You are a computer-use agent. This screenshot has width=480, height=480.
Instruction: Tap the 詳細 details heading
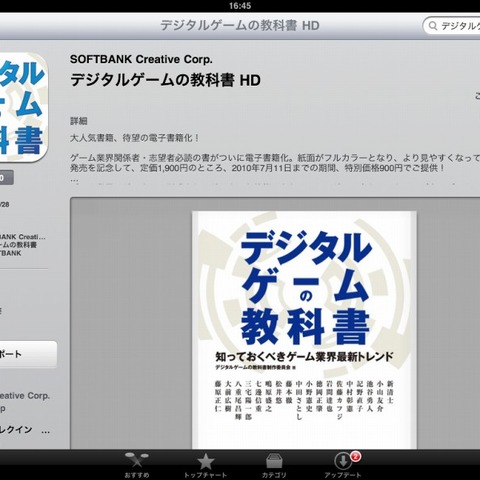(x=79, y=121)
